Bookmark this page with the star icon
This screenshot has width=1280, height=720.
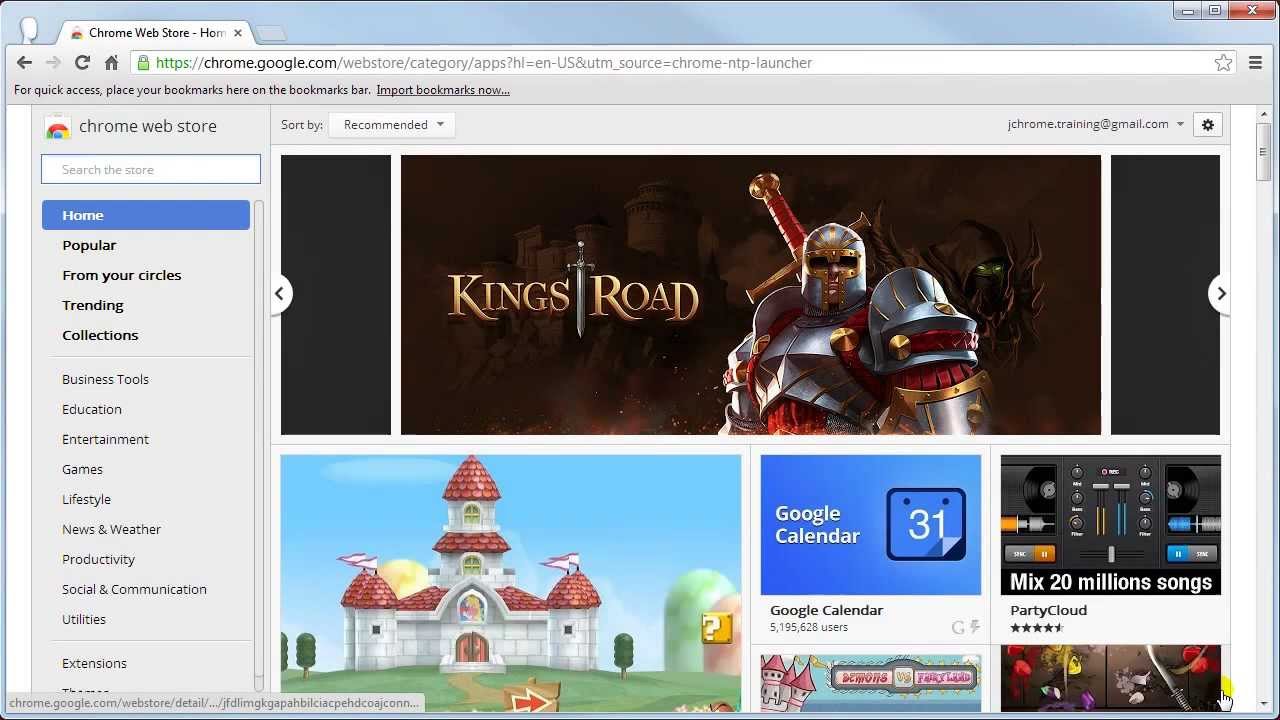1223,63
